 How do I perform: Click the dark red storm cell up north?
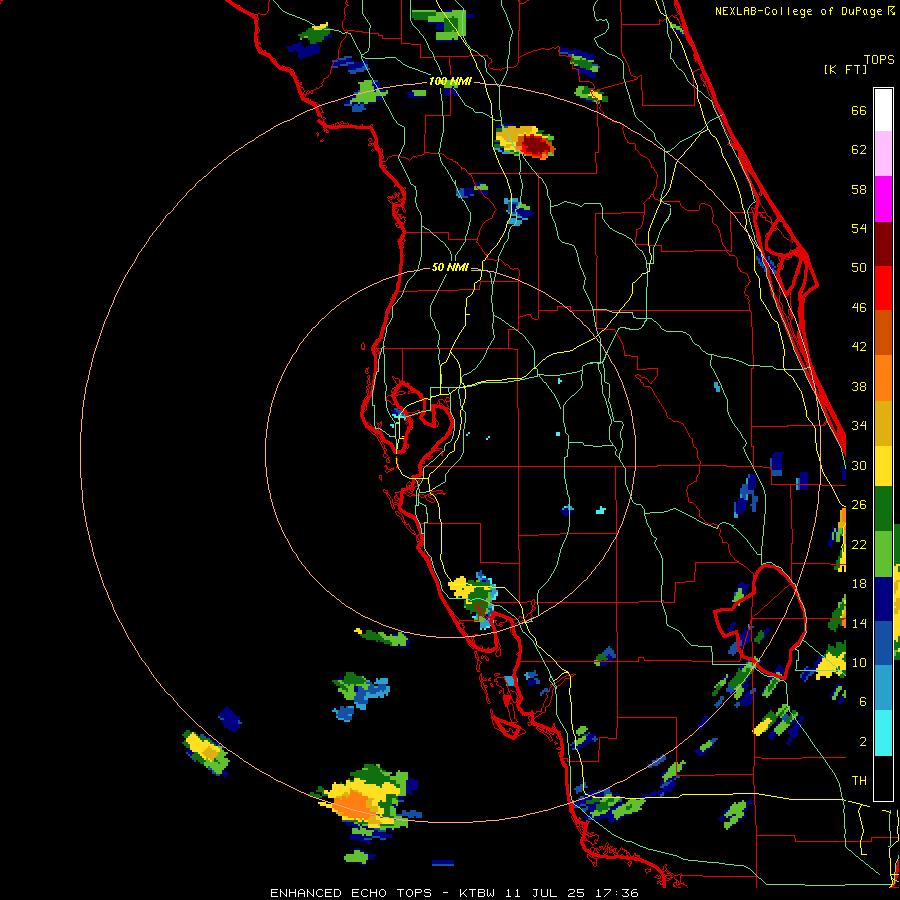(535, 145)
